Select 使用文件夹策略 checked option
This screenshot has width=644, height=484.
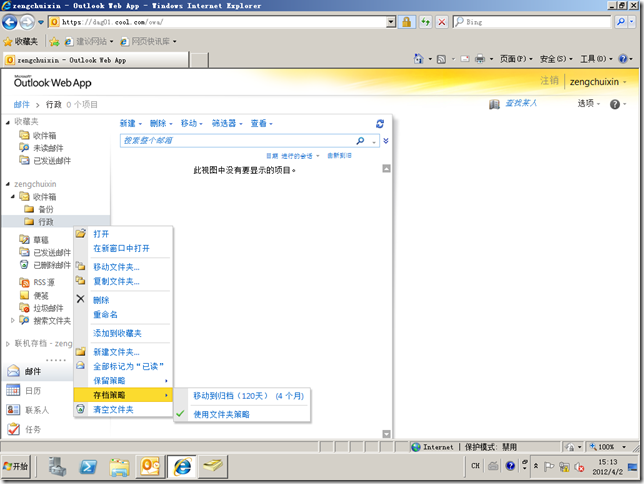(221, 413)
